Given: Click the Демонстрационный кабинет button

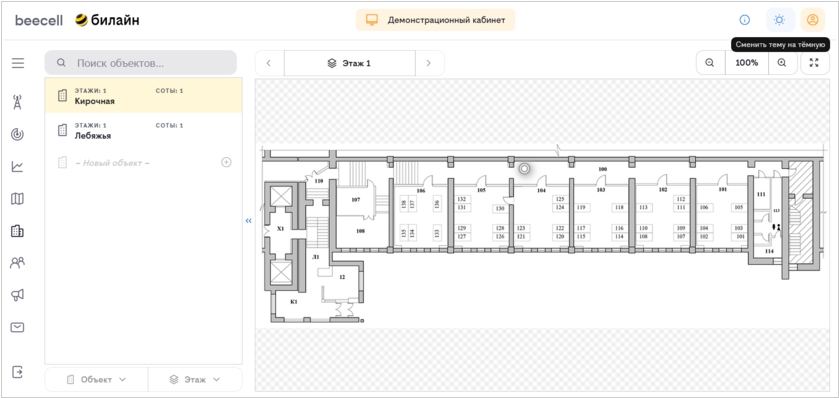Looking at the screenshot, I should (x=436, y=20).
